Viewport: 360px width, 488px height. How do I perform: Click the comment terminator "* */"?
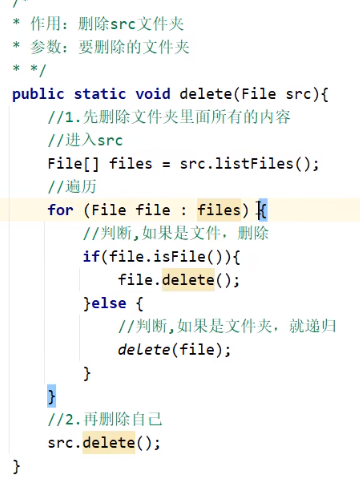point(29,70)
